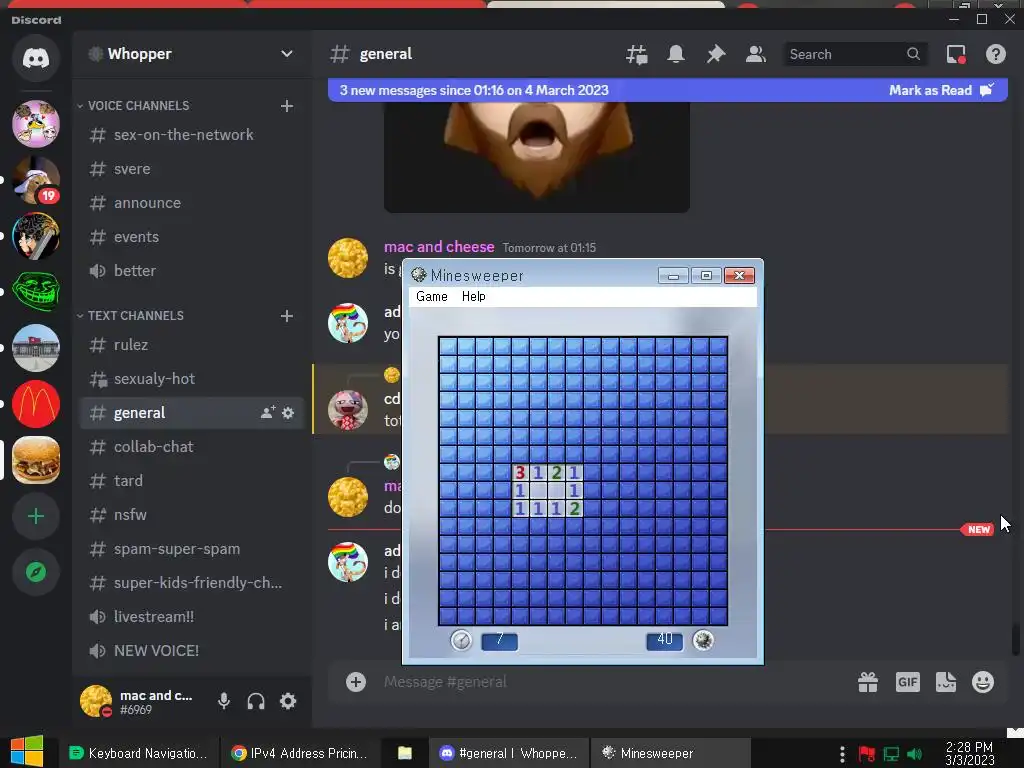1024x768 pixels.
Task: Open notification settings bell icon
Action: point(676,54)
